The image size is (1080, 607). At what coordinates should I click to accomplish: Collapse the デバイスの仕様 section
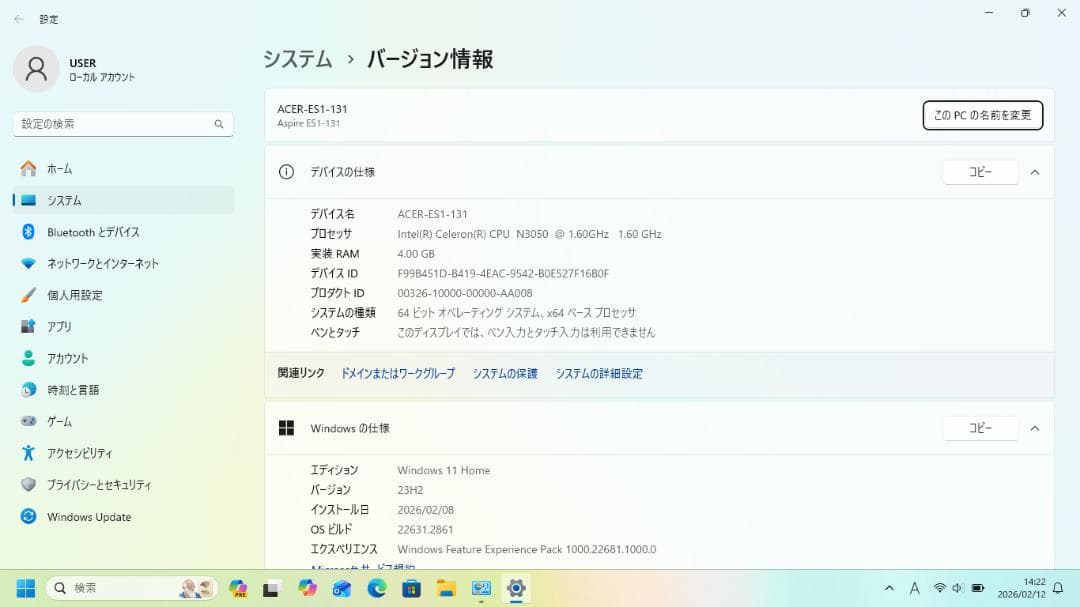pyautogui.click(x=1035, y=172)
